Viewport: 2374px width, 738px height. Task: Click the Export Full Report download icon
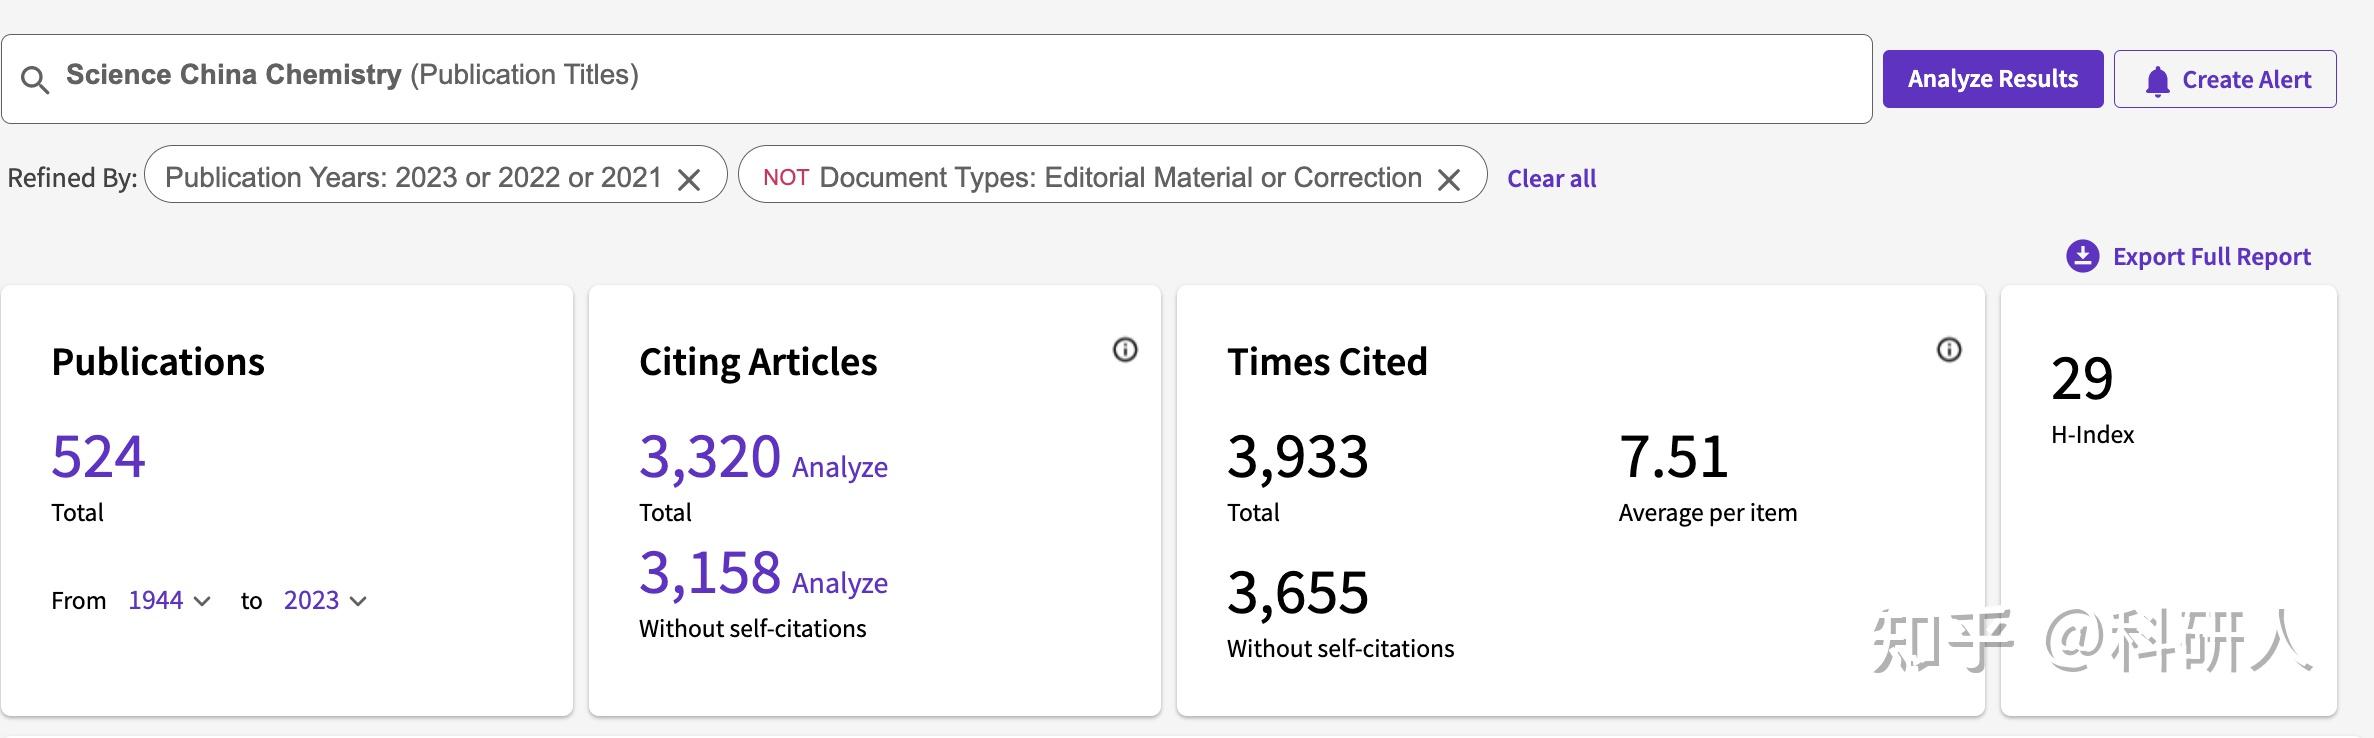(x=2082, y=257)
